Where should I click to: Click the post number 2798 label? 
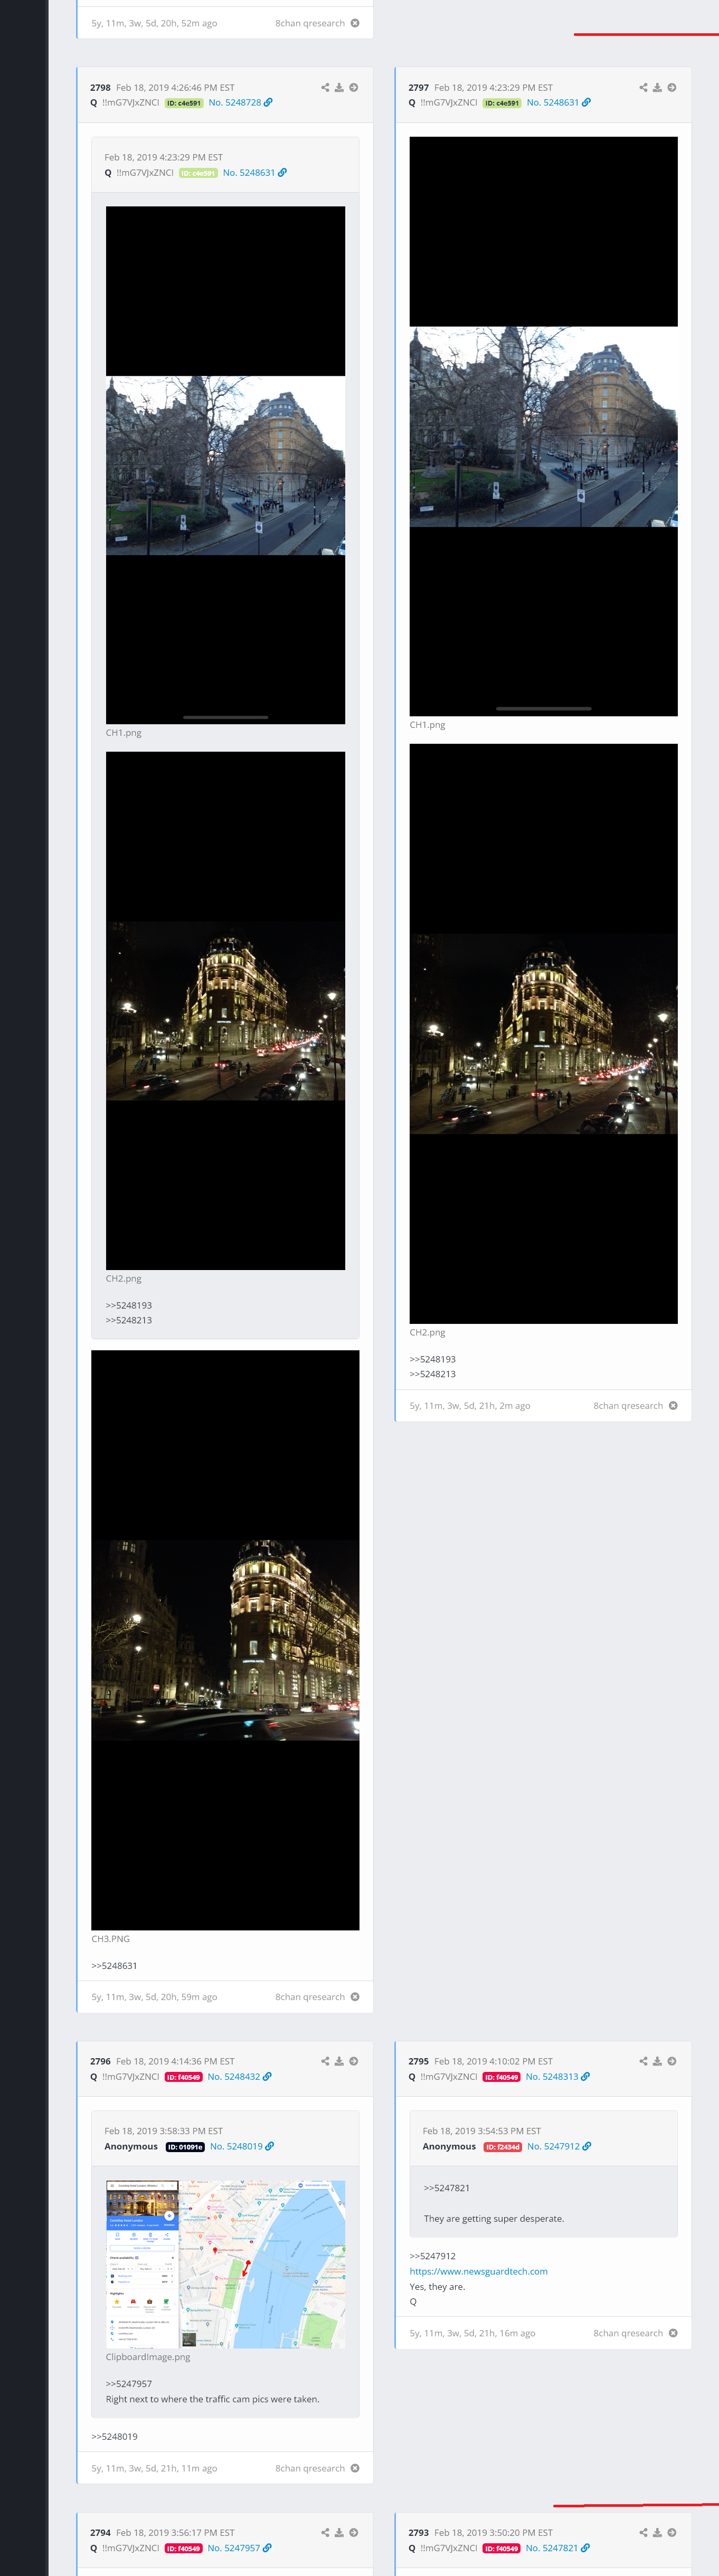[100, 88]
